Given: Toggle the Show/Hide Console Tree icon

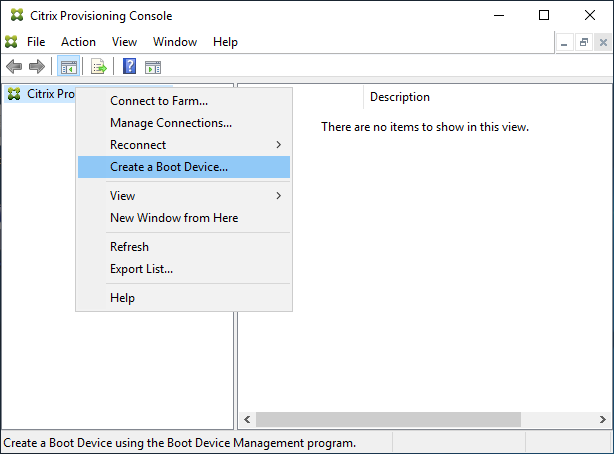Looking at the screenshot, I should (x=69, y=67).
